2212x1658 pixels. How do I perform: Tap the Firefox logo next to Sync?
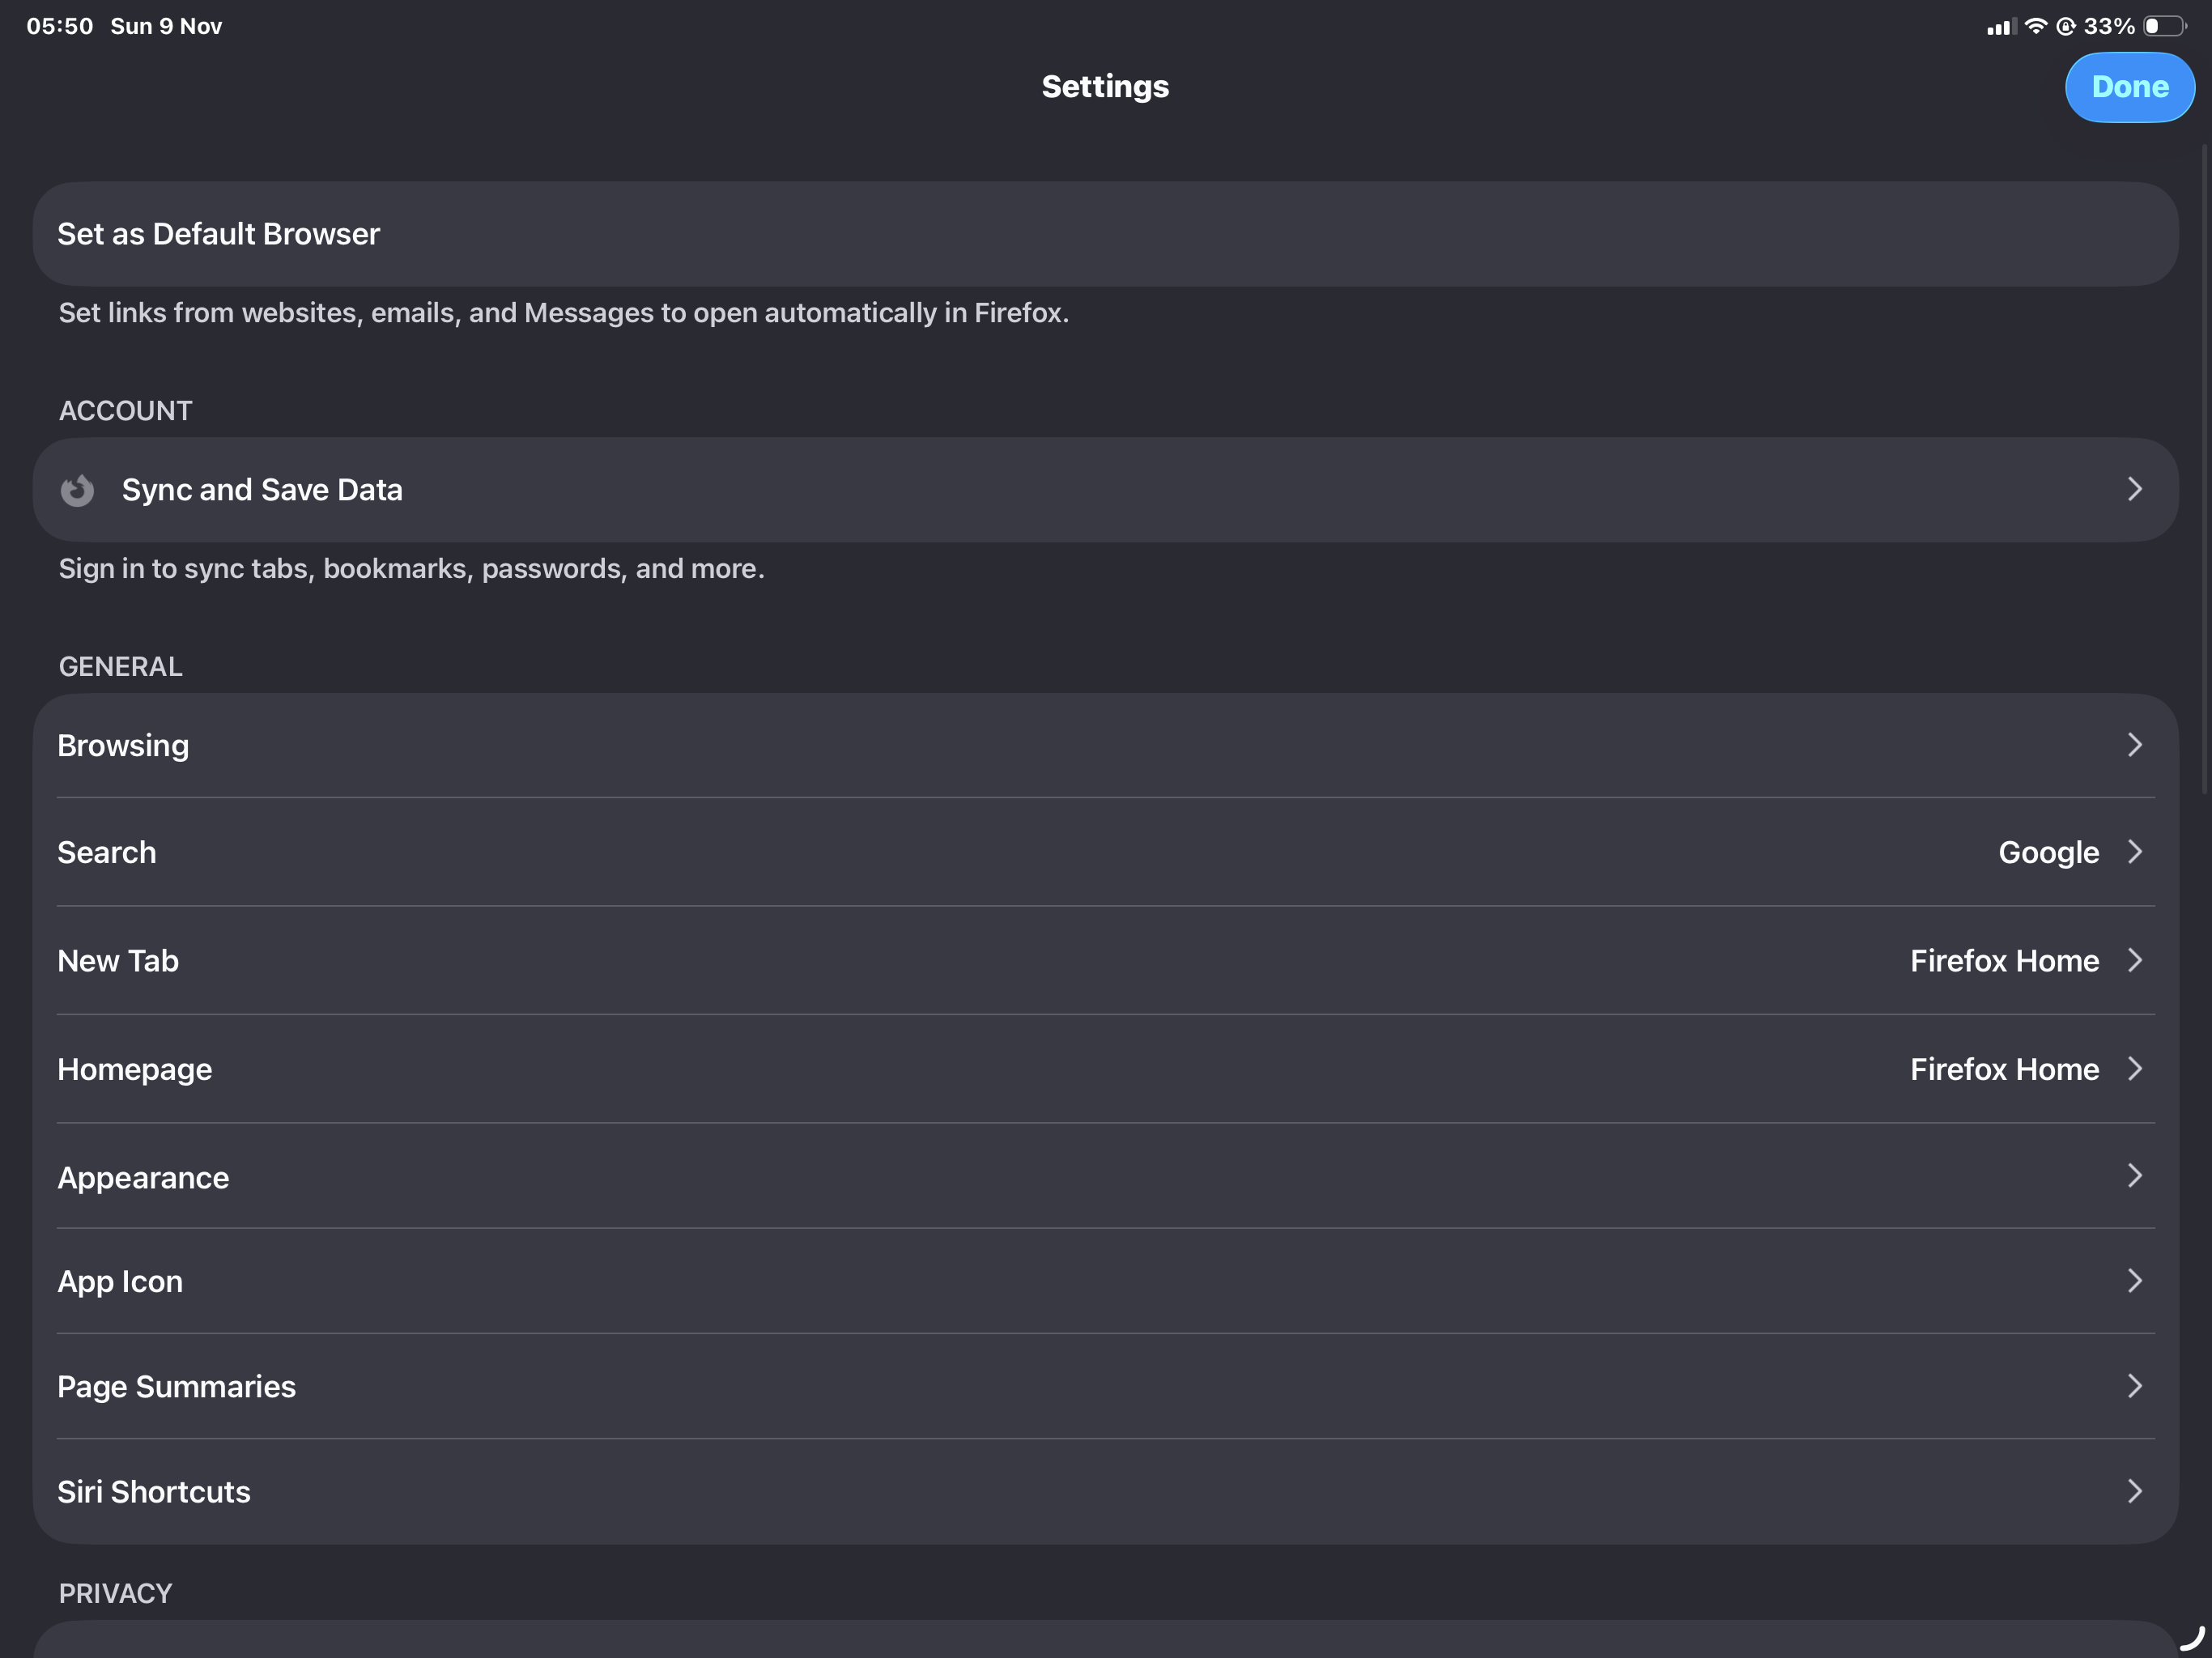77,490
